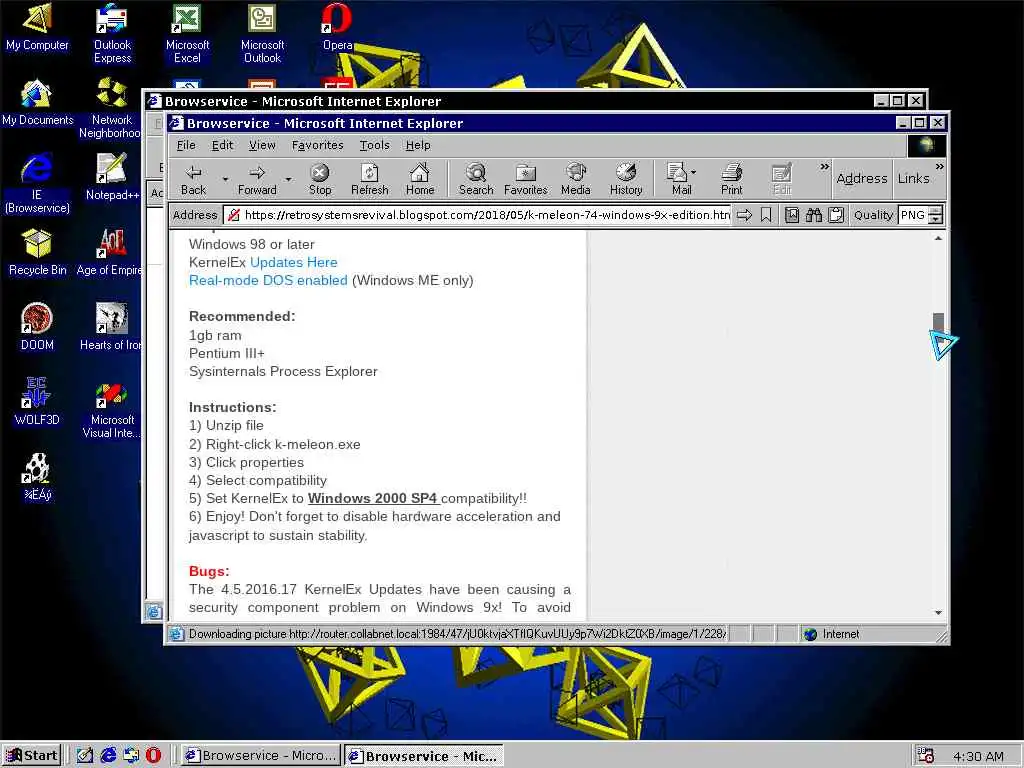Stop page loading with the Stop button
The width and height of the screenshot is (1024, 768).
319,179
